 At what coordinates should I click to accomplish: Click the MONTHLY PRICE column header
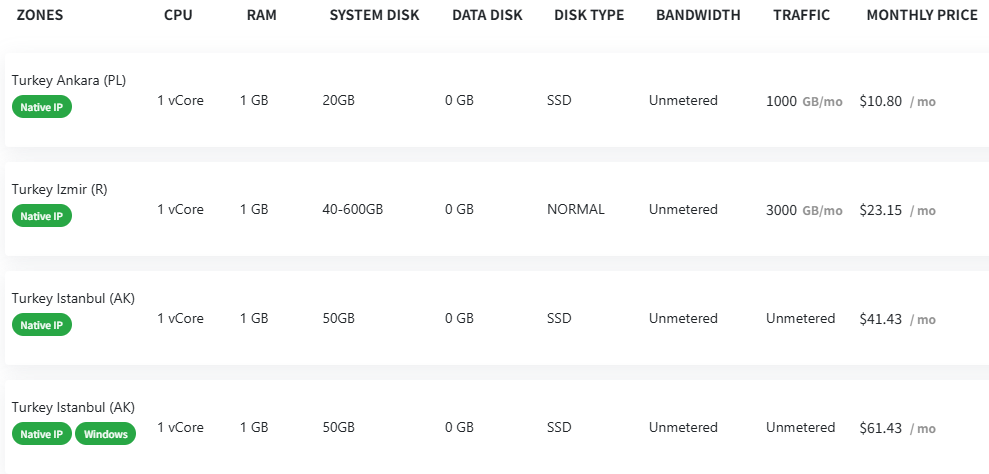[x=922, y=15]
